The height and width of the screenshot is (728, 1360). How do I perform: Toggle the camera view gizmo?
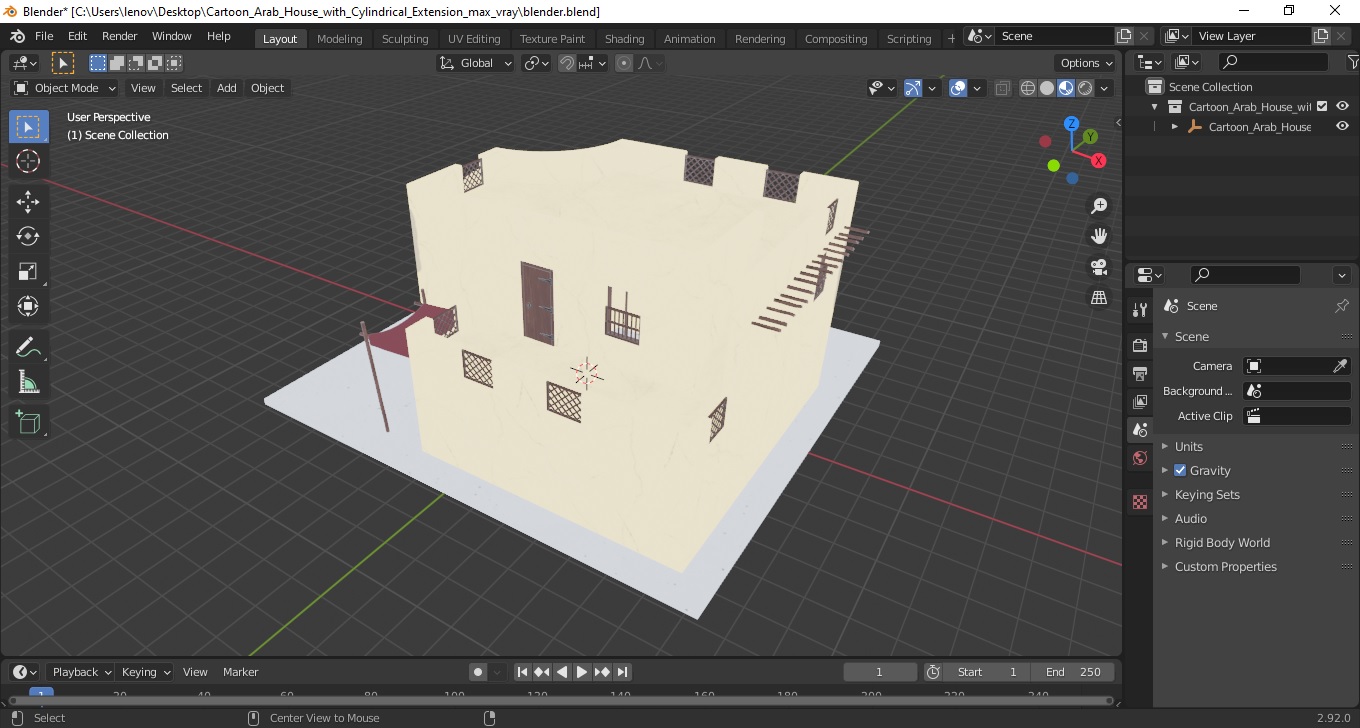(x=1099, y=267)
